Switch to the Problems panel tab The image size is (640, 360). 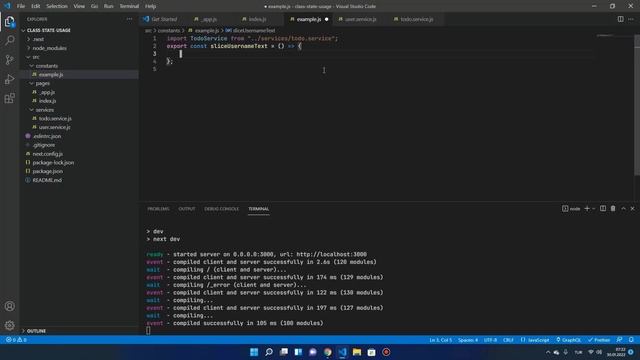pos(158,209)
